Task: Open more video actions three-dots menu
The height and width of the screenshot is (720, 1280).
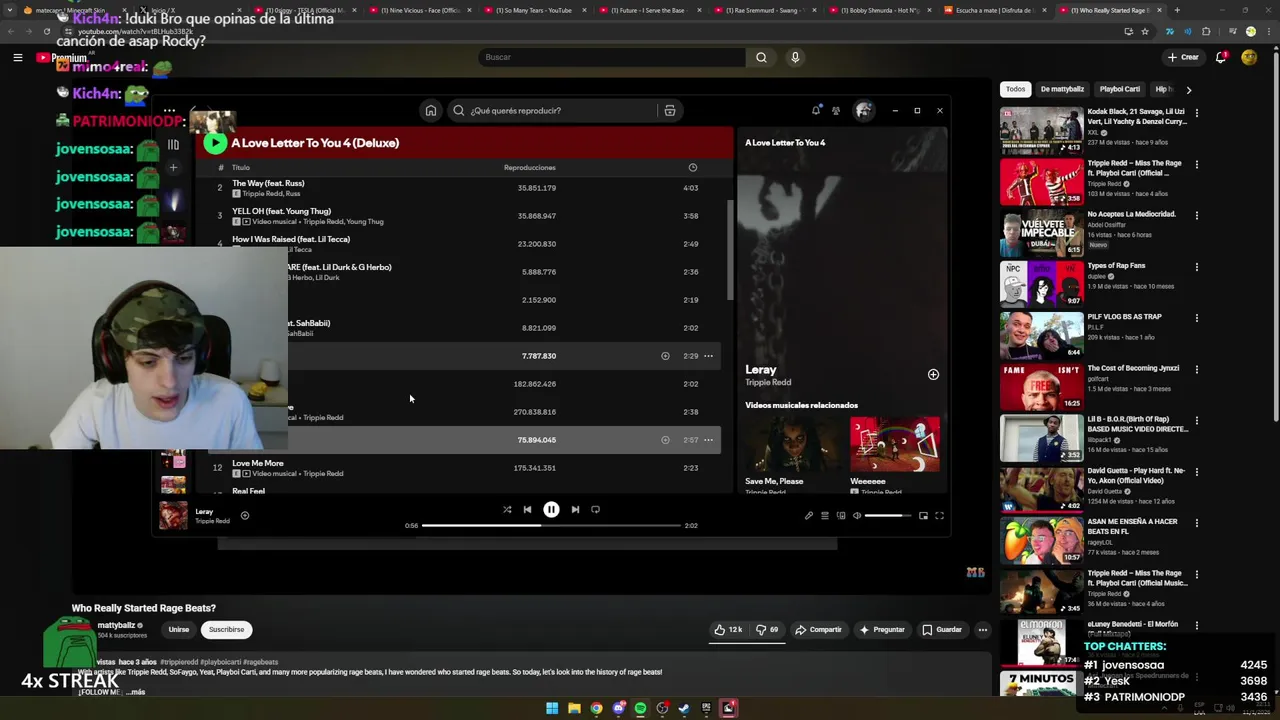Action: click(x=983, y=630)
